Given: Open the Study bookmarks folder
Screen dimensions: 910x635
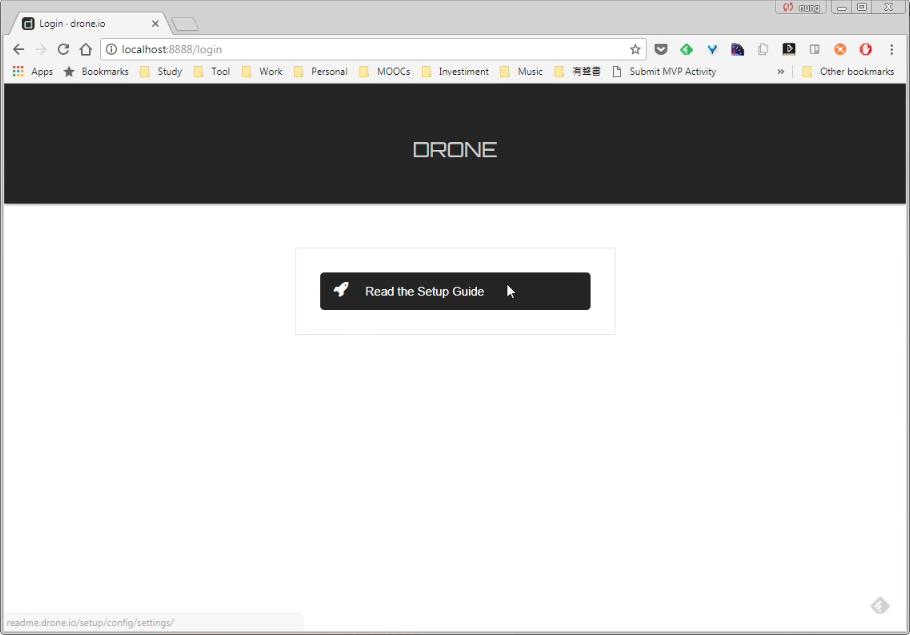Looking at the screenshot, I should 161,71.
